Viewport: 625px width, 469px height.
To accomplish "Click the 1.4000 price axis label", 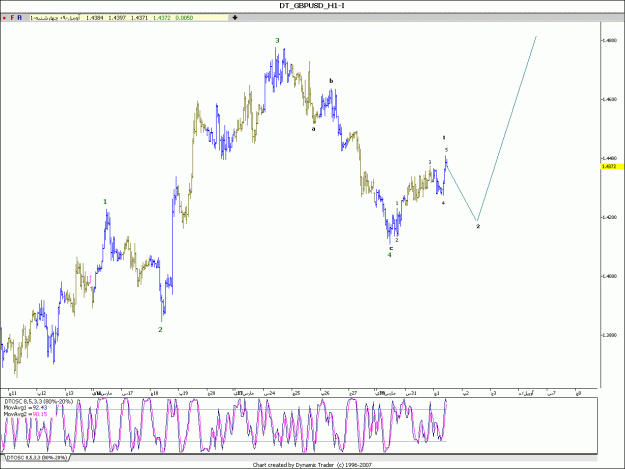I will coord(609,276).
